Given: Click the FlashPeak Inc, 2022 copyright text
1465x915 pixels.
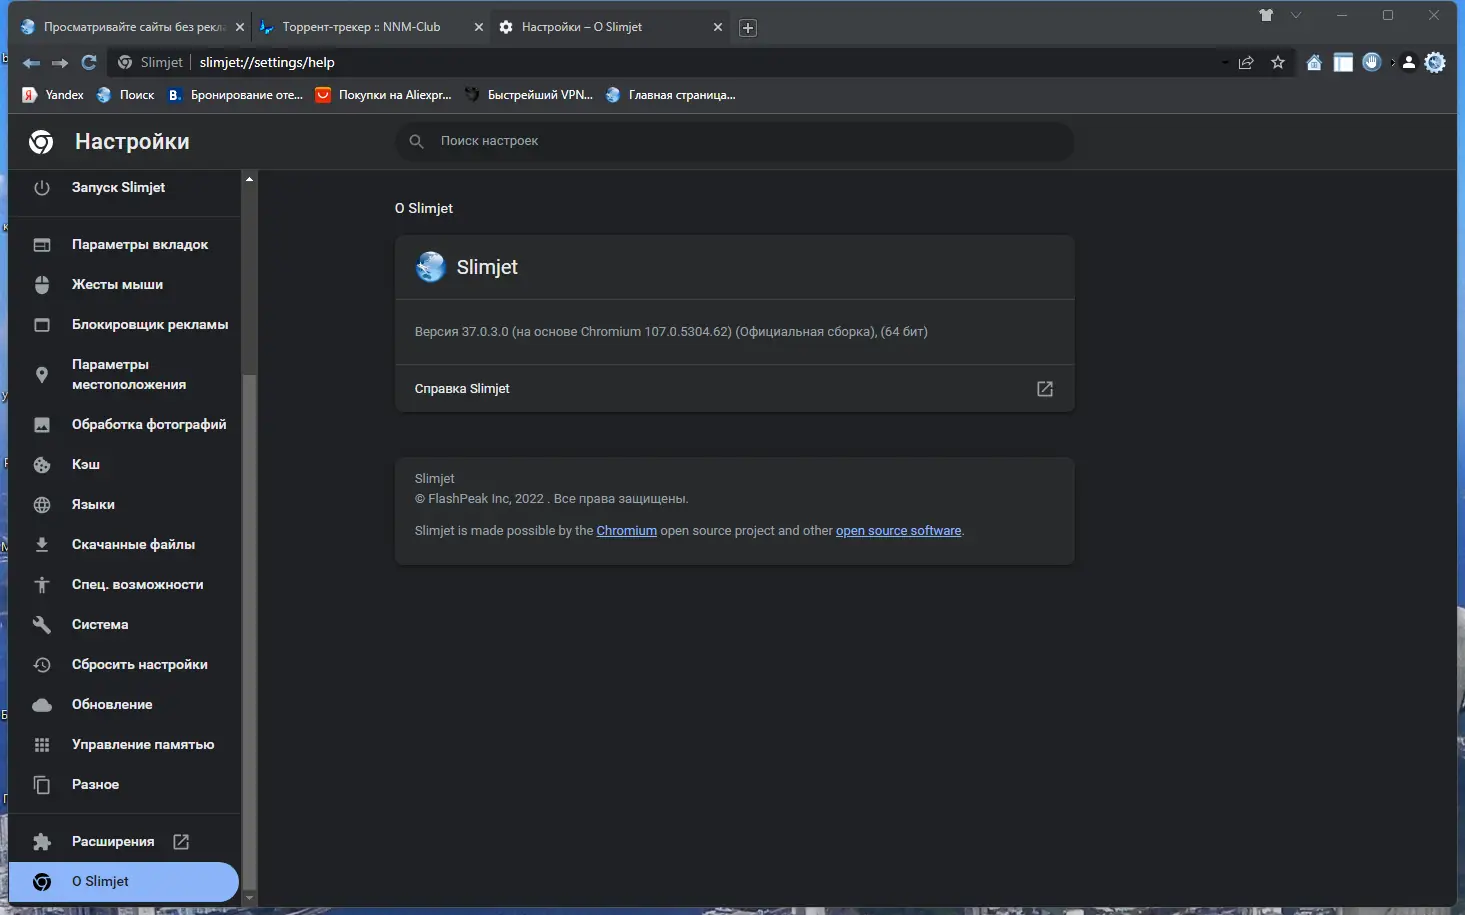Looking at the screenshot, I should 552,499.
